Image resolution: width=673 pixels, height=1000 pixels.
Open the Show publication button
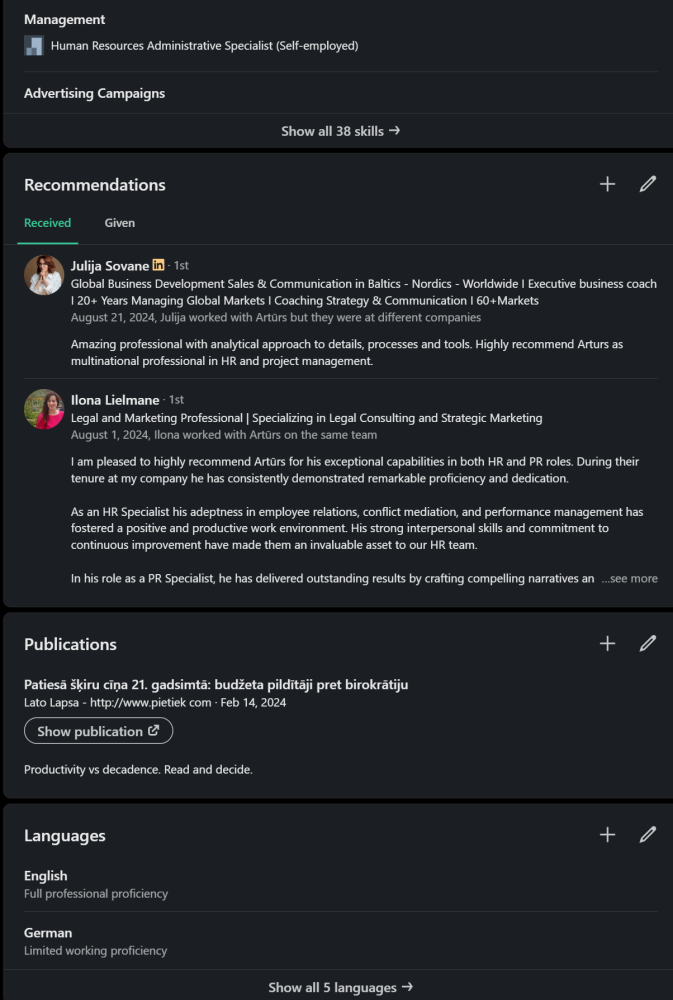point(98,731)
